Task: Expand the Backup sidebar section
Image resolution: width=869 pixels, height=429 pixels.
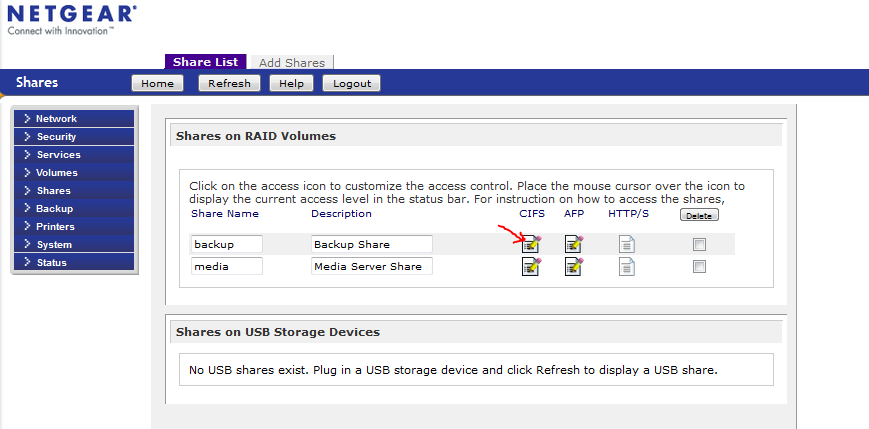Action: tap(73, 209)
